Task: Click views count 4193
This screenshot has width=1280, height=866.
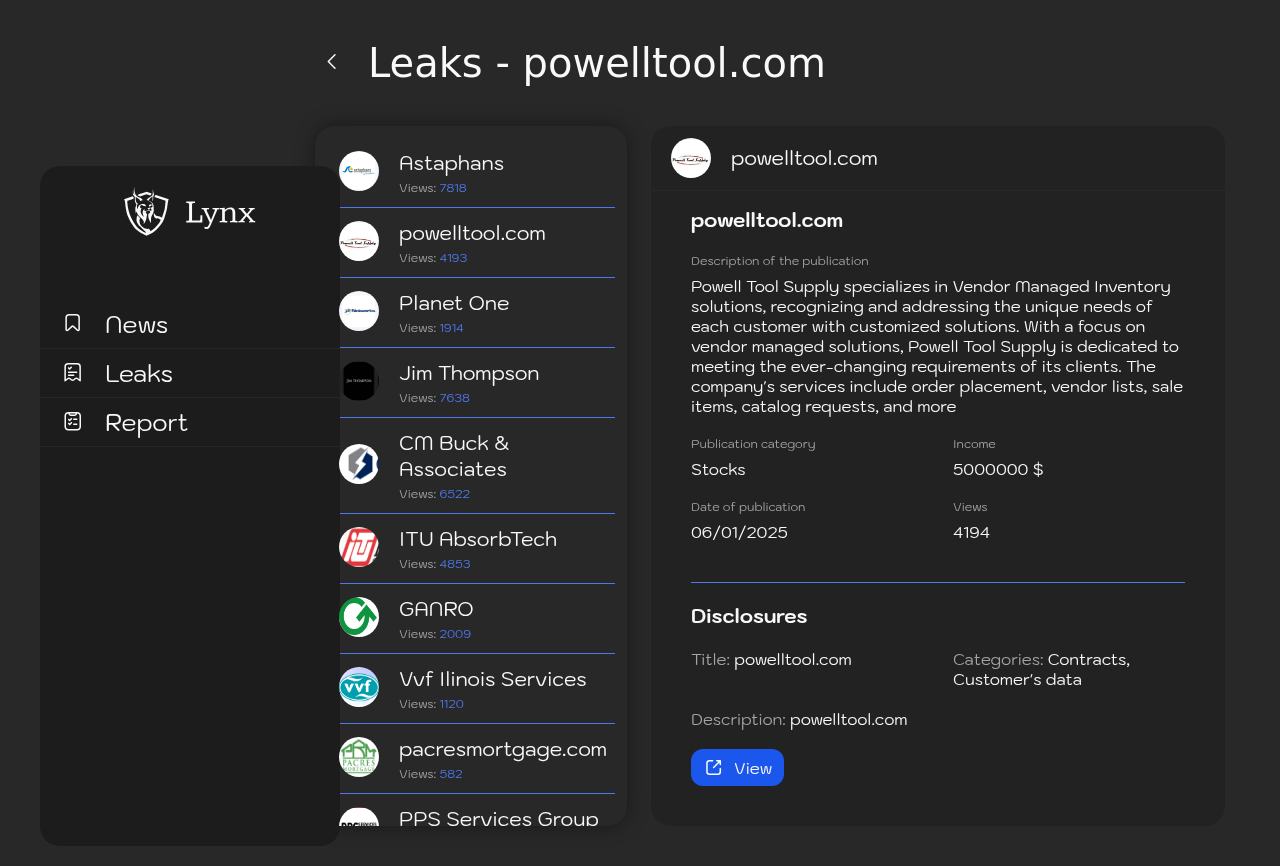Action: (453, 258)
